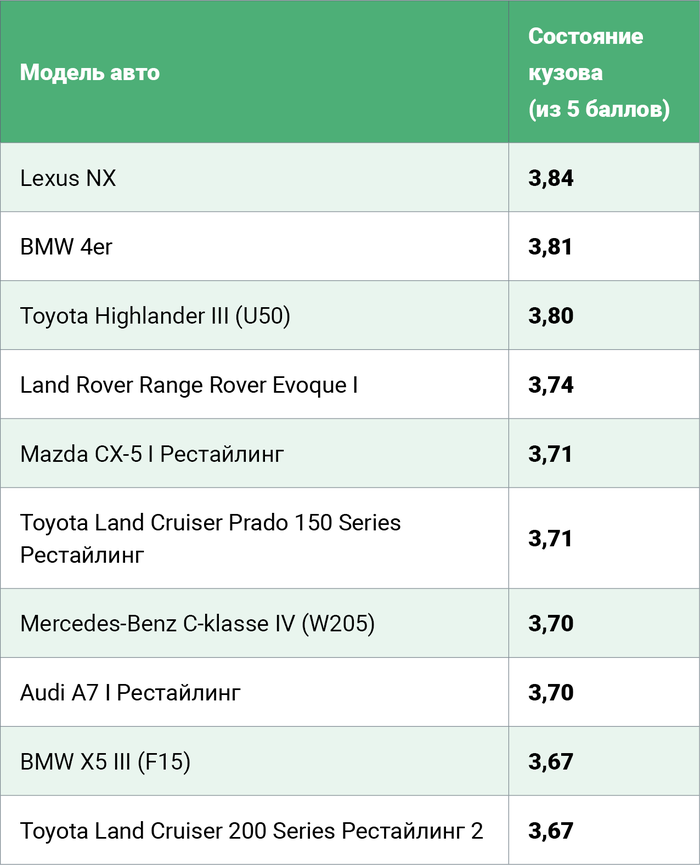Select the Mercedes-Benz C-klasse score 3,70

tap(550, 623)
